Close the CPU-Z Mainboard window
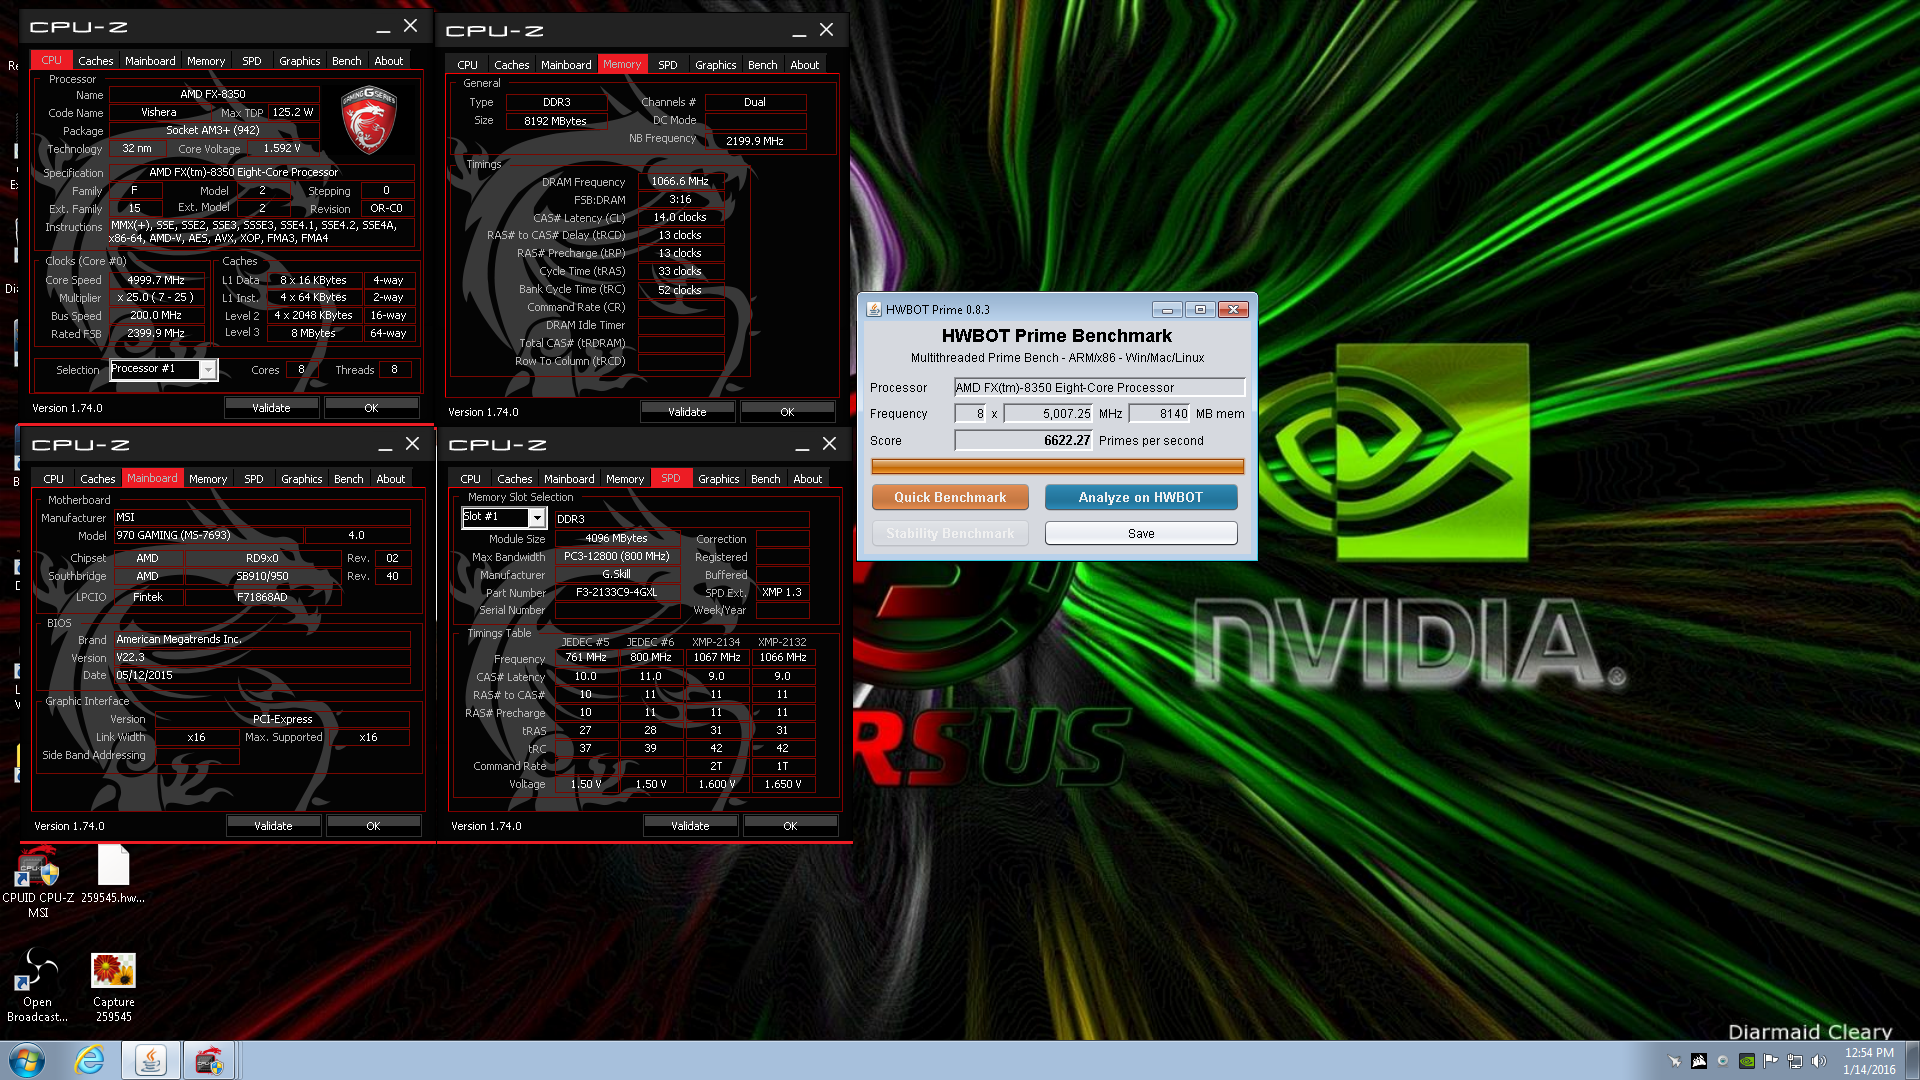This screenshot has height=1080, width=1920. click(412, 444)
